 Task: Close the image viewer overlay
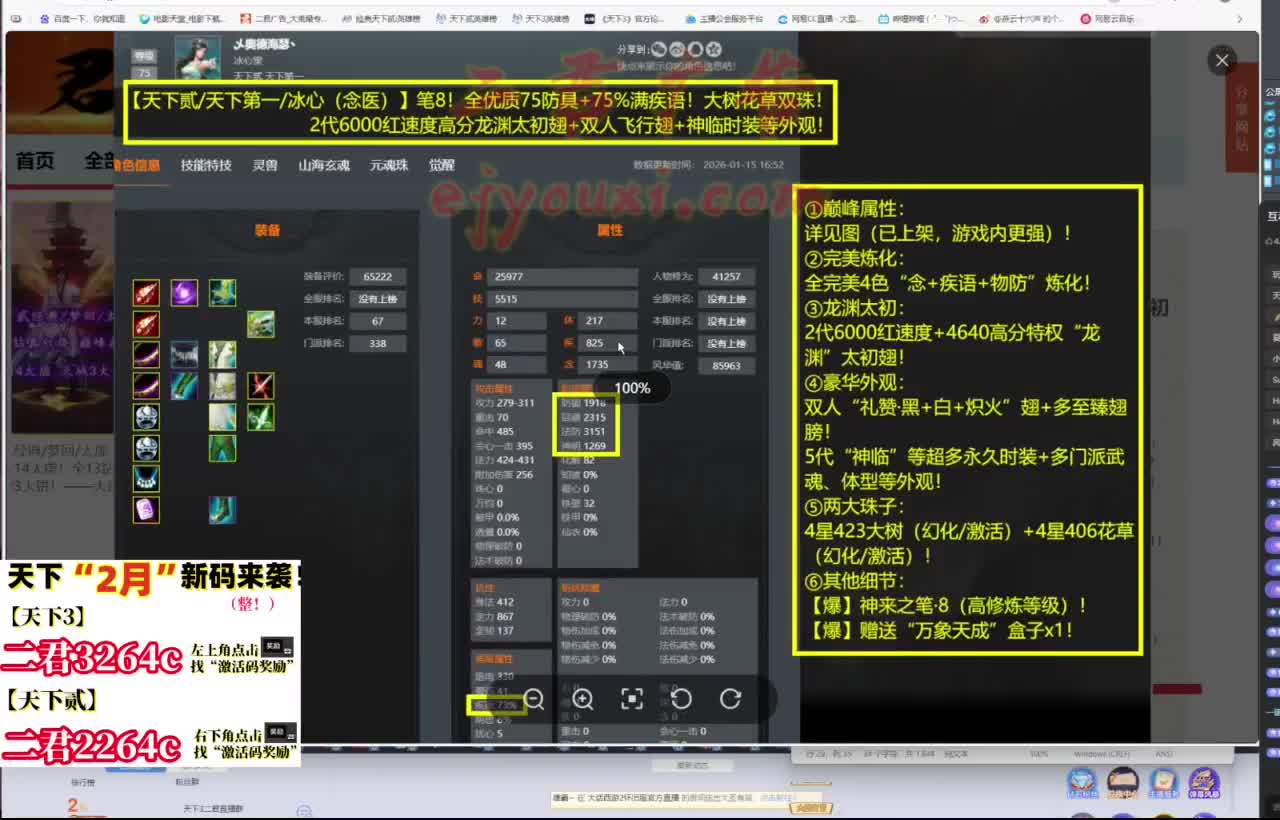tap(1221, 60)
